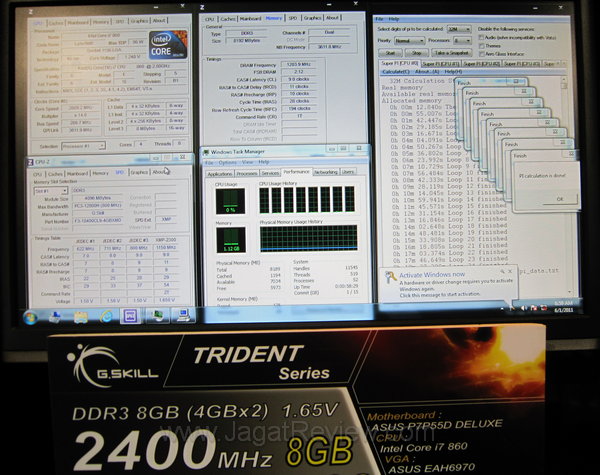Screen dimensions: 600x475
Task: Click the Activate Windows now link
Action: coord(432,275)
